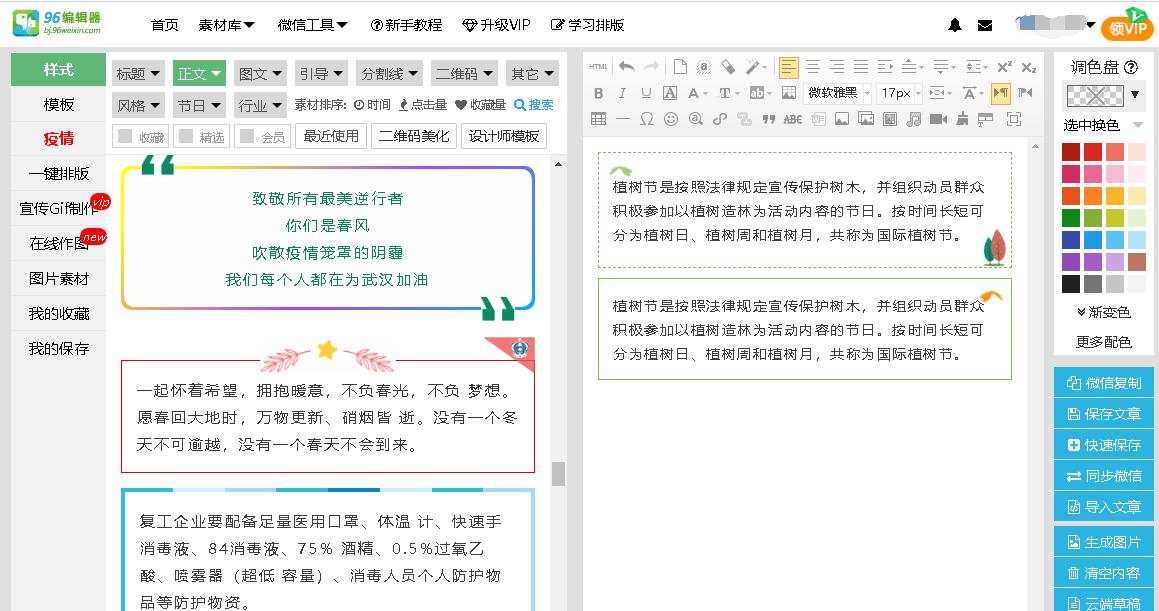Screen dimensions: 1159x611
Task: Click the HTML source code icon
Action: click(598, 67)
